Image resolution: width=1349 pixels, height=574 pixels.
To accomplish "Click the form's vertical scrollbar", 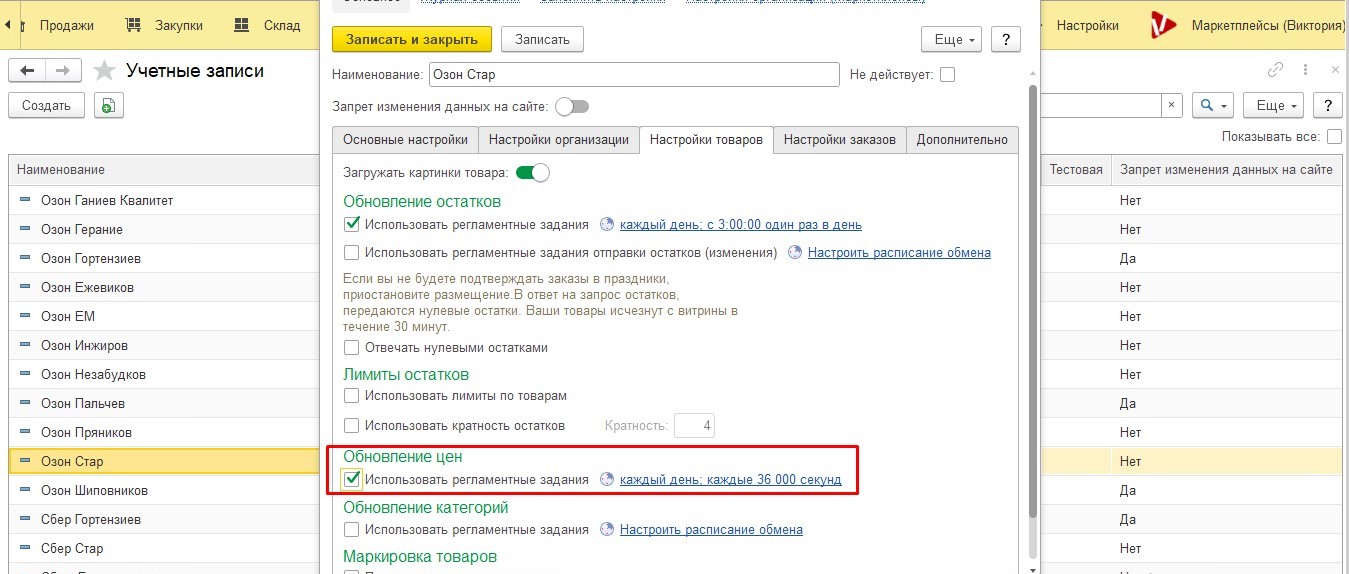I will (x=1032, y=300).
